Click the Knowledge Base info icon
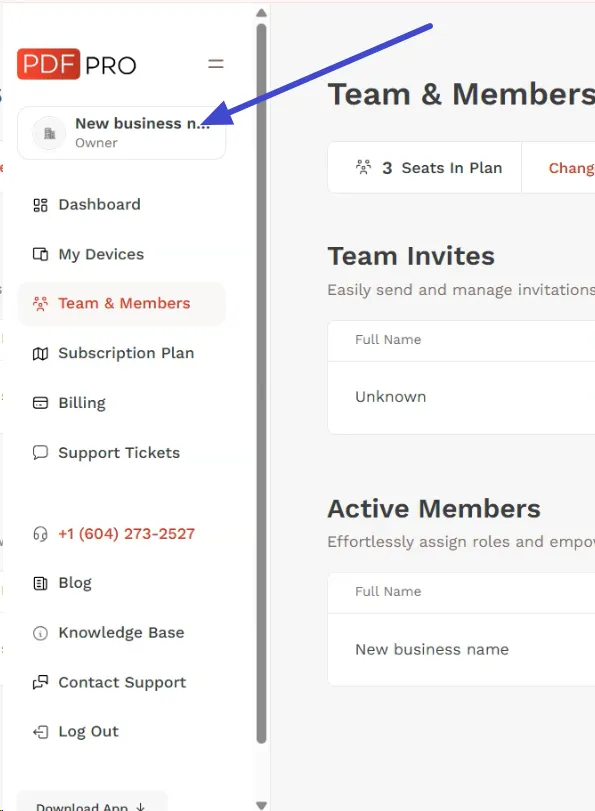 [40, 633]
